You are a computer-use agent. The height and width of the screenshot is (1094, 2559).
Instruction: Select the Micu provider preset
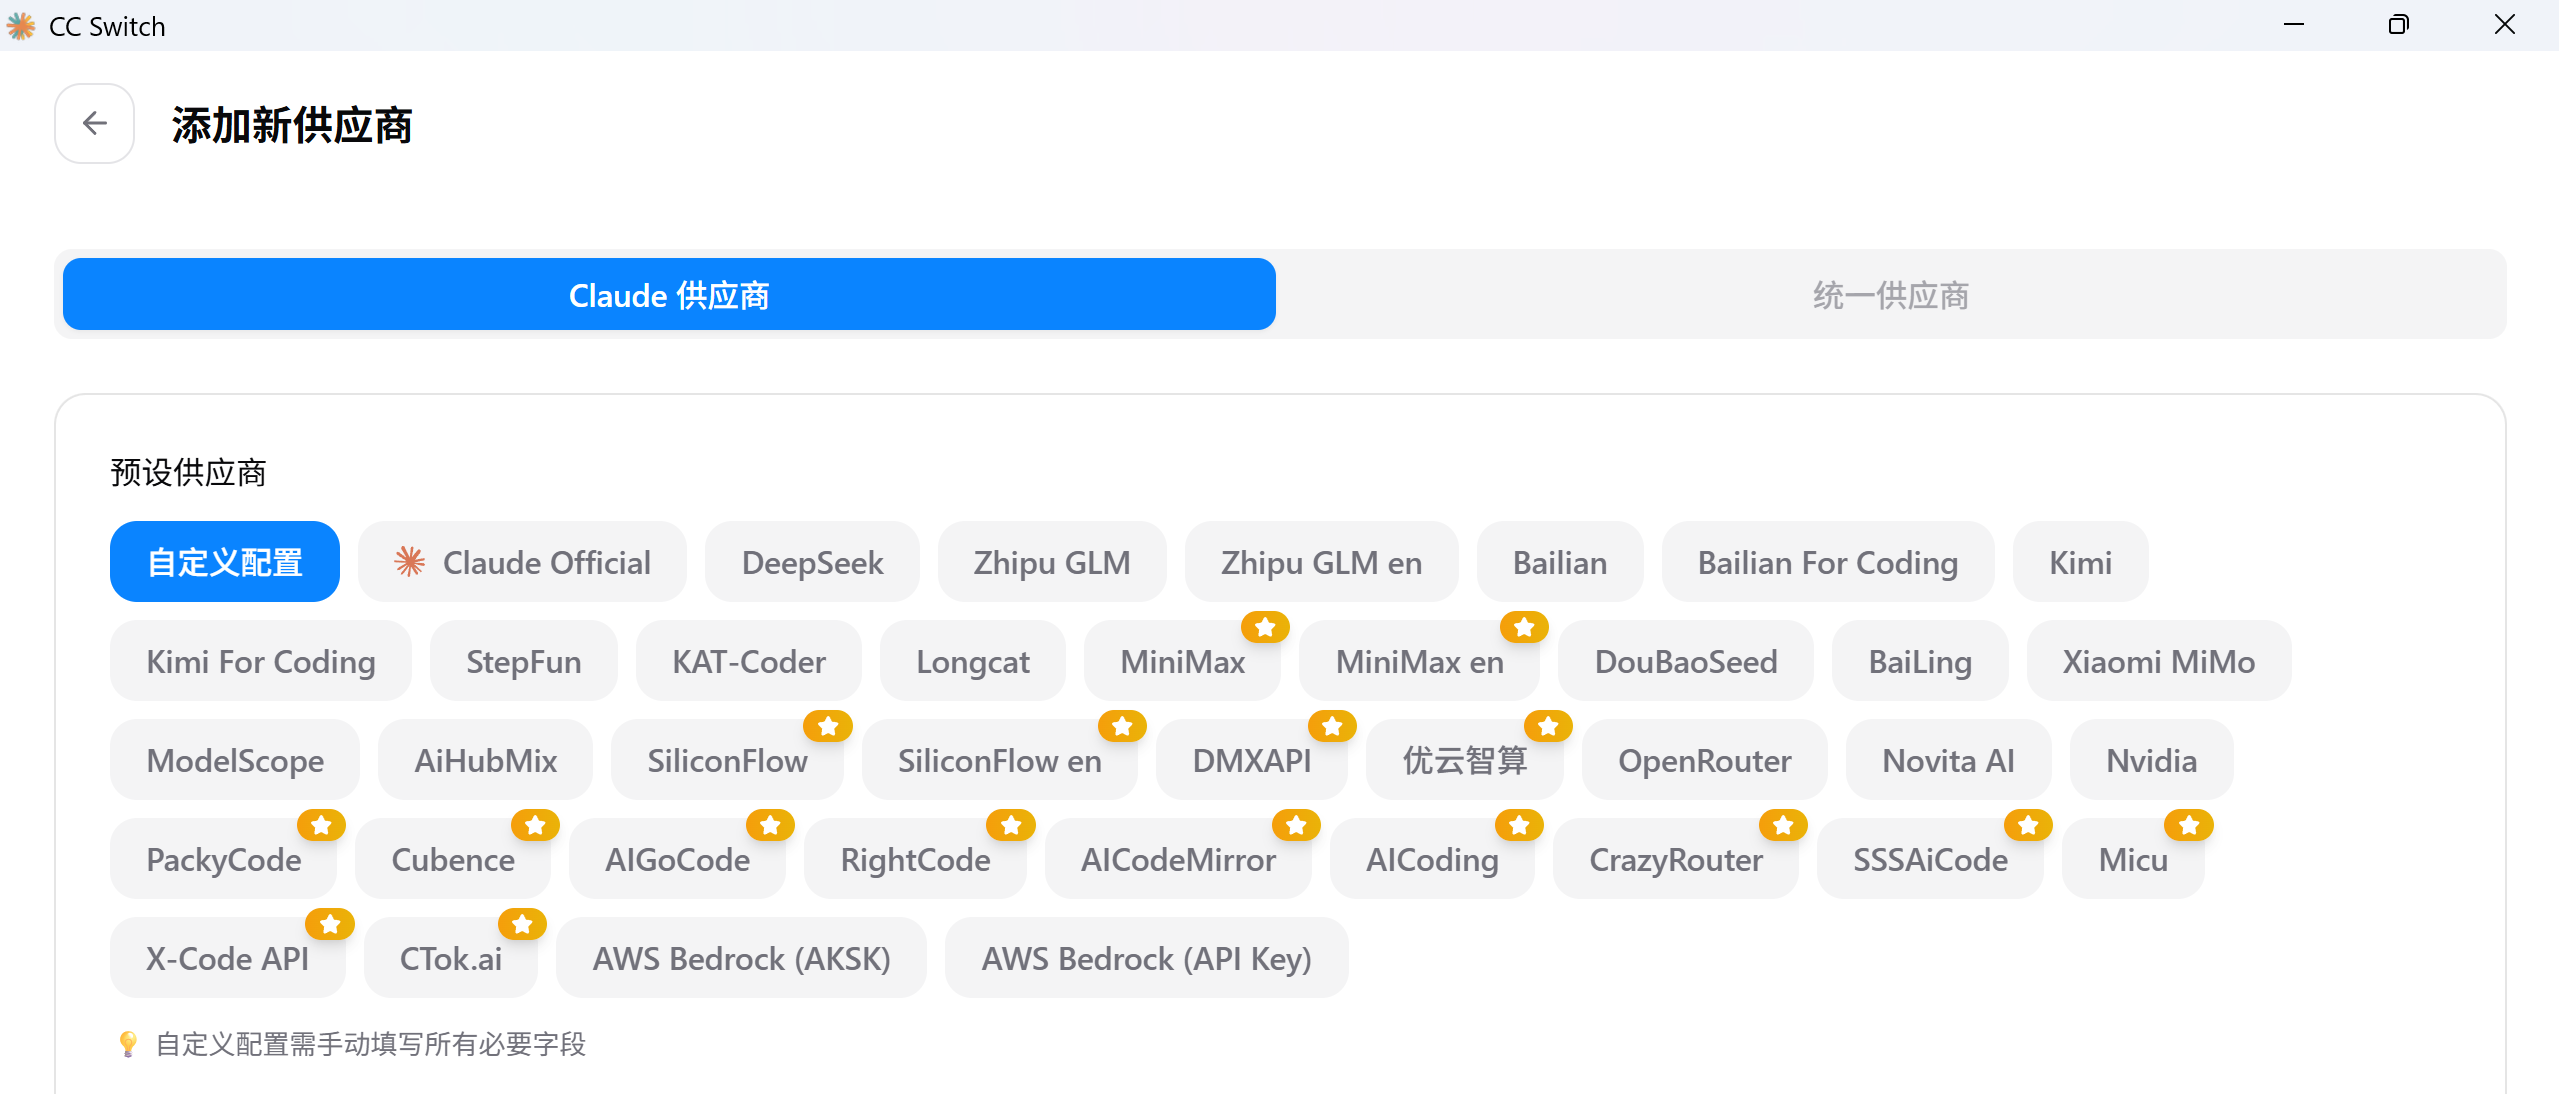pyautogui.click(x=2134, y=859)
